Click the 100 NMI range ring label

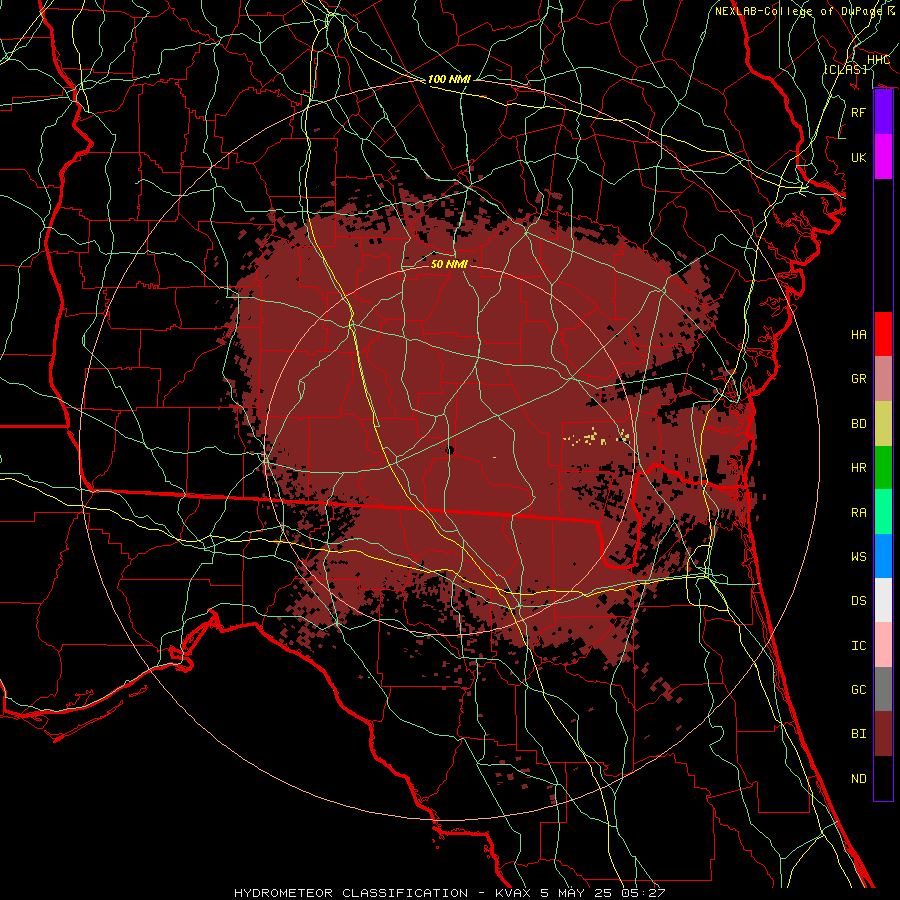point(449,79)
